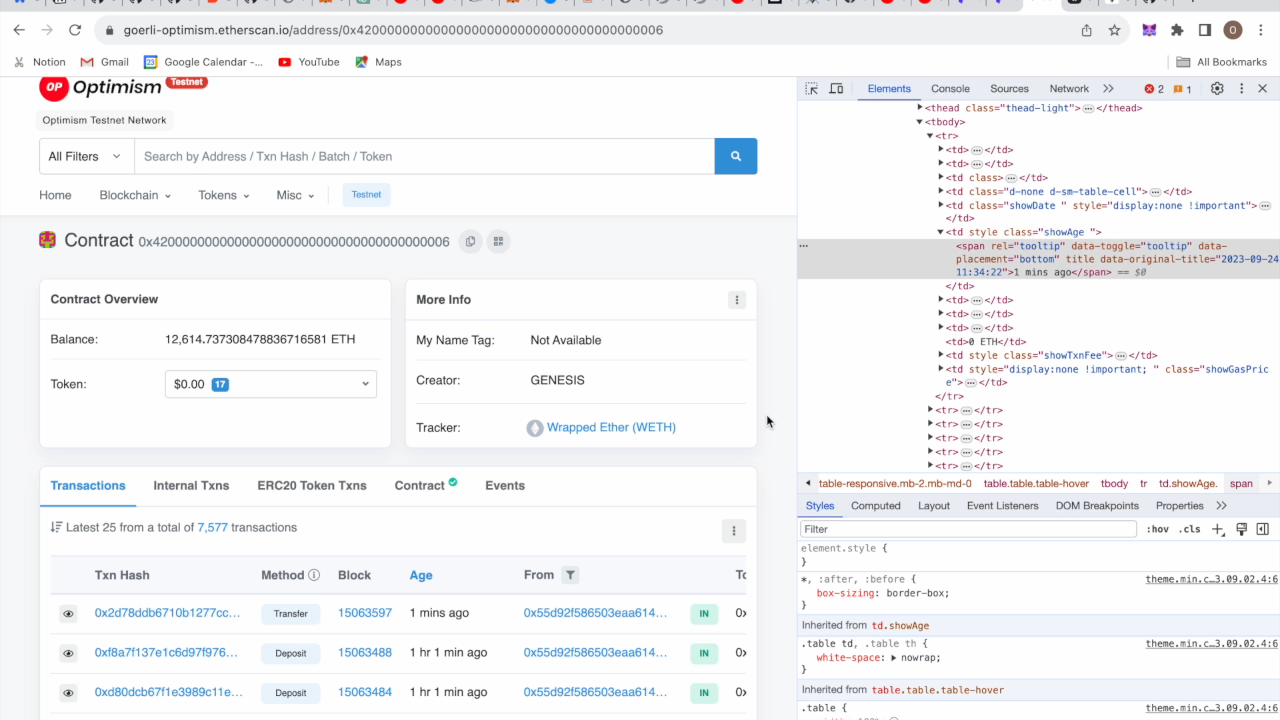Image resolution: width=1280 pixels, height=720 pixels.
Task: Toggle the .cls class editor
Action: (1189, 529)
